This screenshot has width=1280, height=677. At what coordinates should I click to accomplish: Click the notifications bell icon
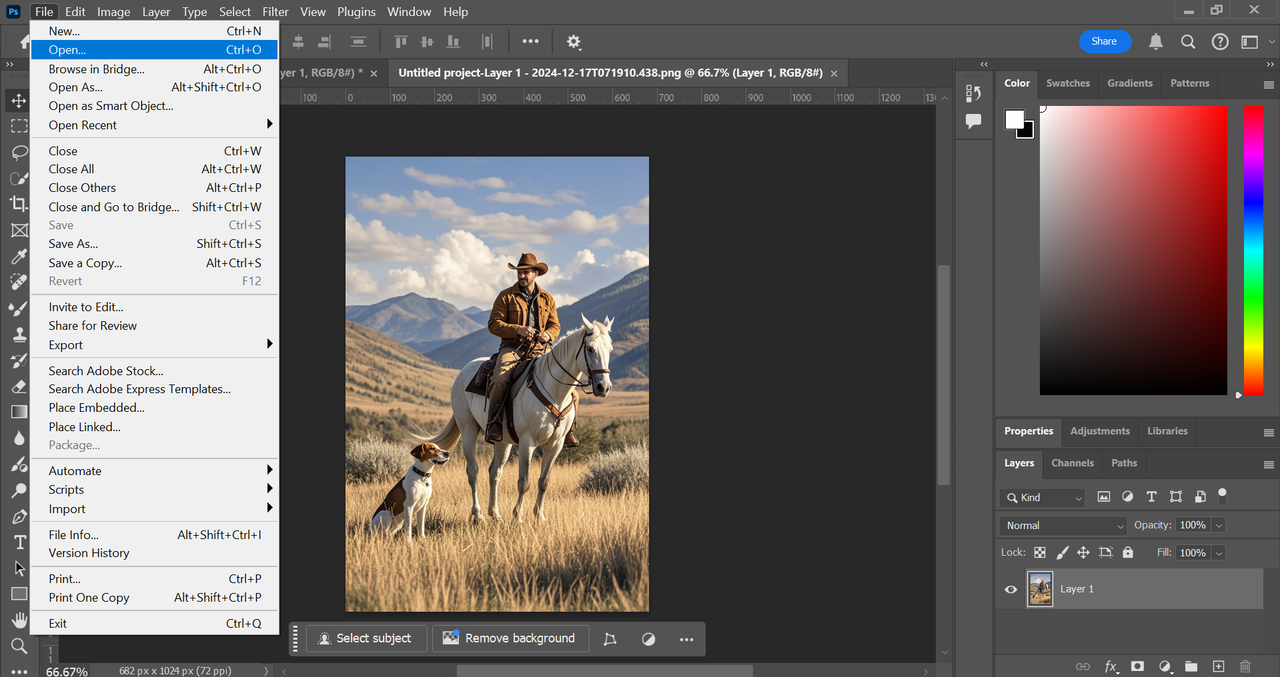point(1156,41)
